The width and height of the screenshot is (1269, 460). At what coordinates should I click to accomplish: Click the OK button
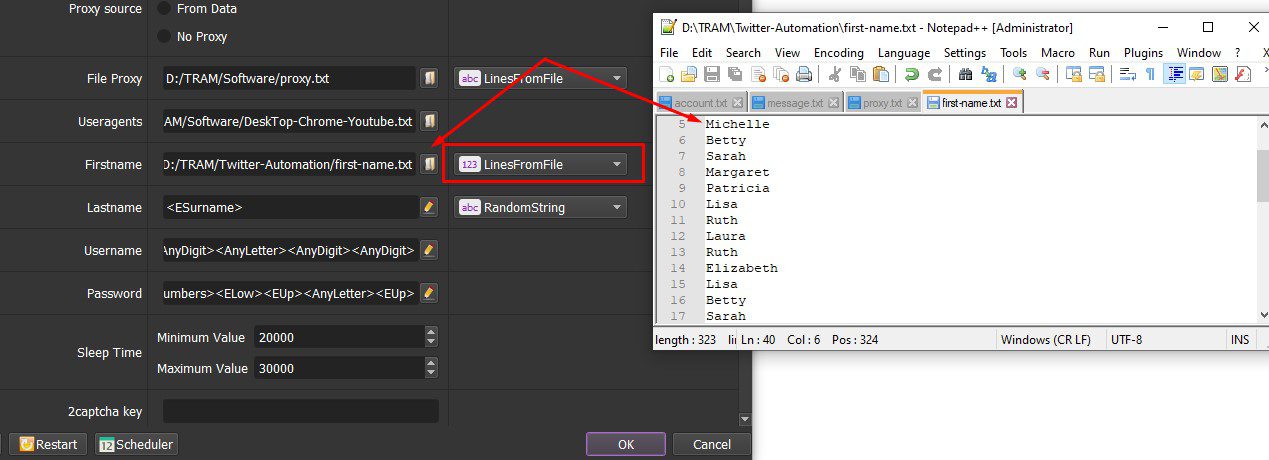pyautogui.click(x=626, y=444)
